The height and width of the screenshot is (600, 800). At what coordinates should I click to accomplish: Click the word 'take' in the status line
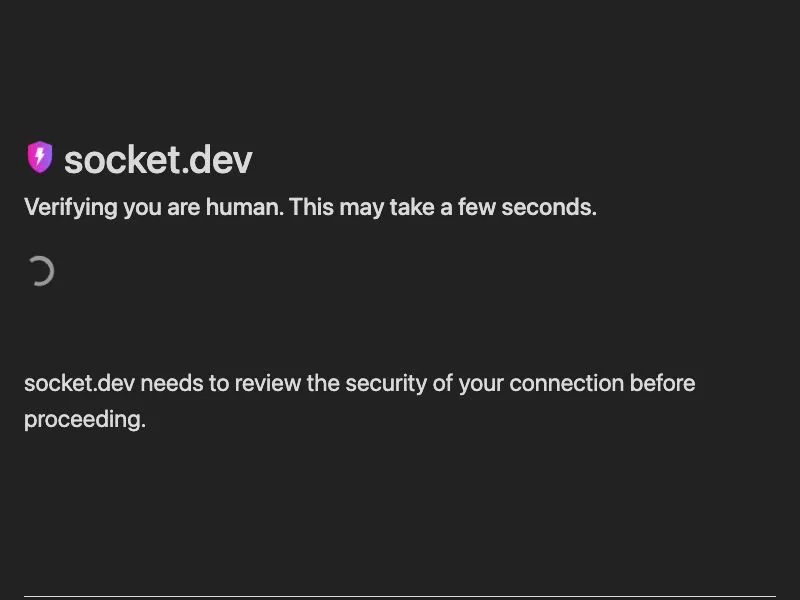pos(412,207)
